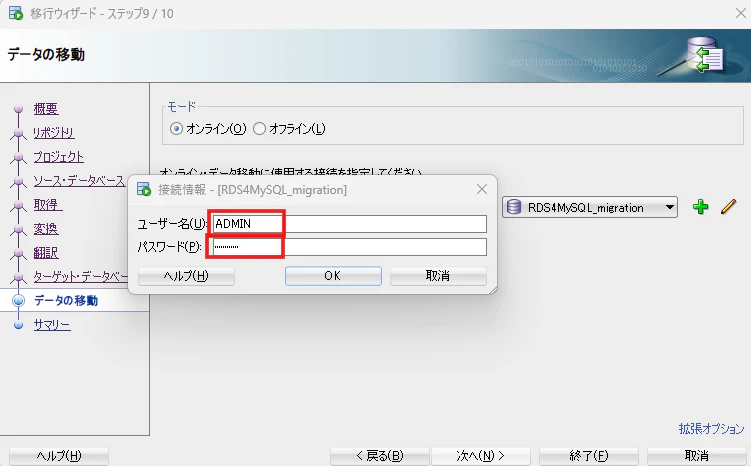Click migration wizard title bar icon
Viewport: 751px width, 466px height.
[x=16, y=13]
